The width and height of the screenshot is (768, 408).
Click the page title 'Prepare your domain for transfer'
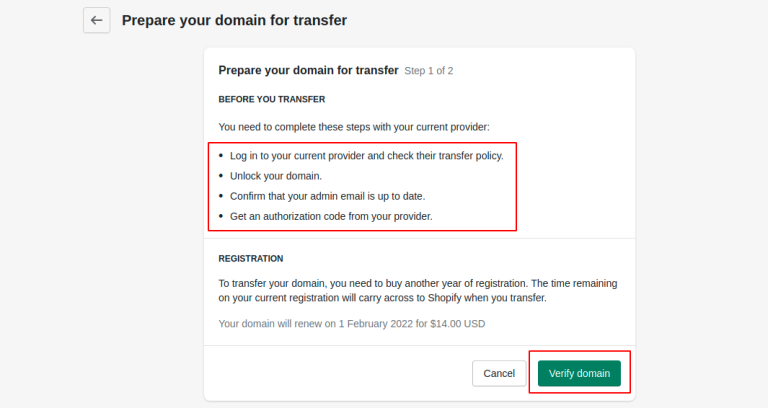[234, 20]
